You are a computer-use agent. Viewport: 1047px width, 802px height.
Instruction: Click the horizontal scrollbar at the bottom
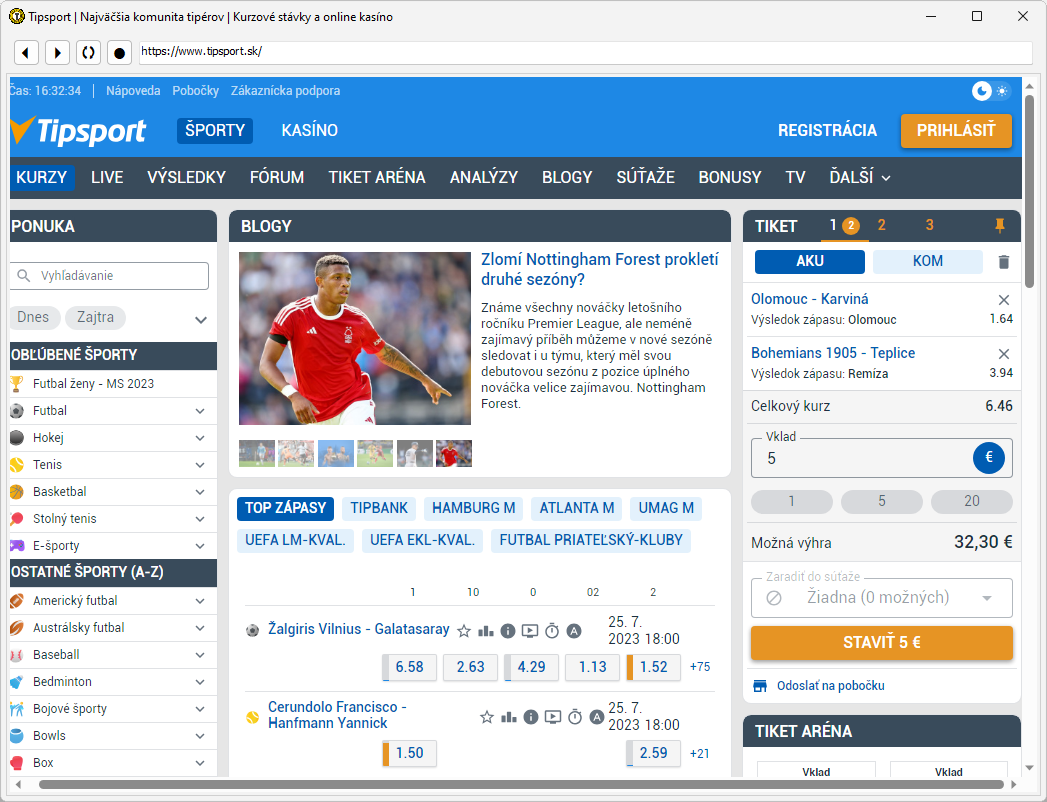[521, 784]
